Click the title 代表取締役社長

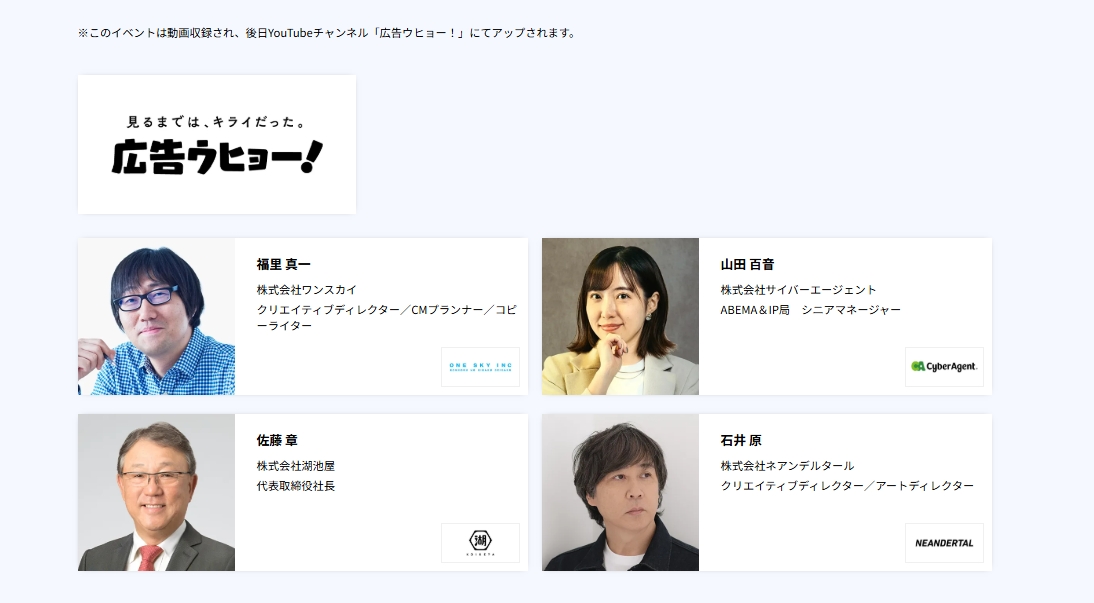[x=296, y=486]
